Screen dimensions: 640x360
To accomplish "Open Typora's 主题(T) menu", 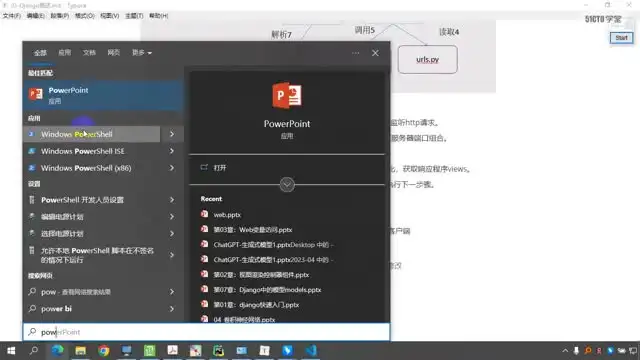I will (134, 16).
